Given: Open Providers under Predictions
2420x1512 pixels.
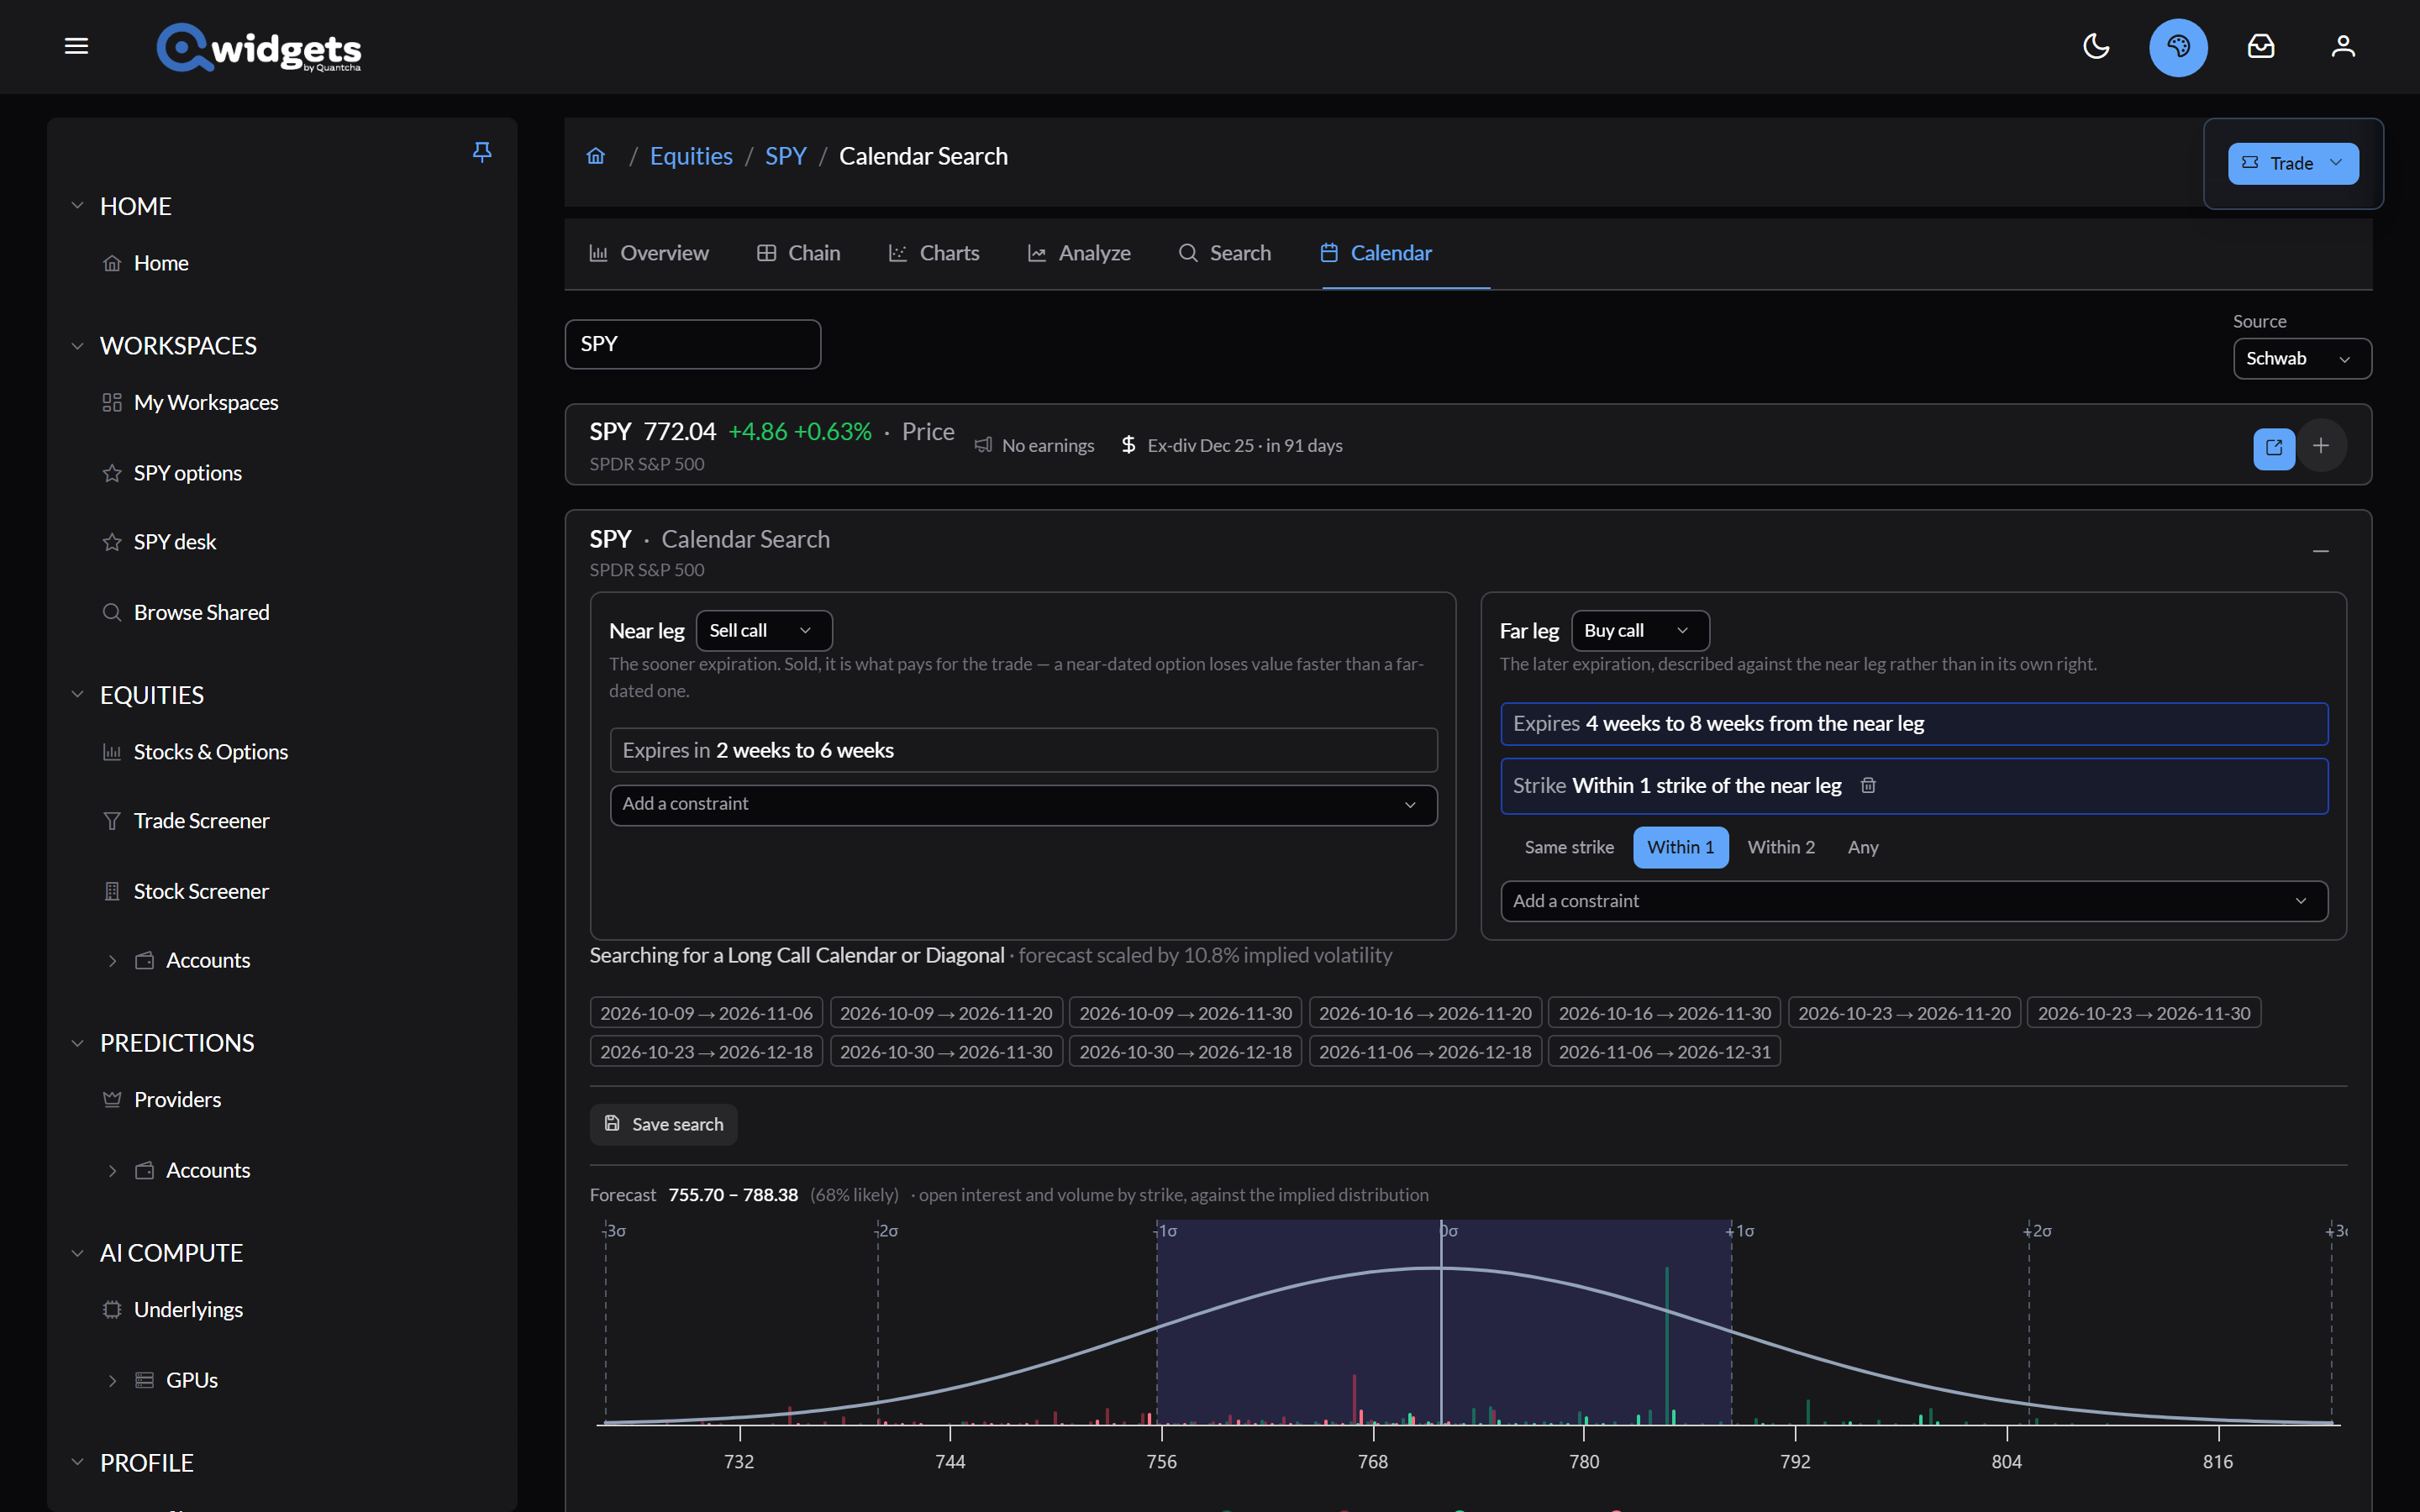Looking at the screenshot, I should [x=177, y=1100].
